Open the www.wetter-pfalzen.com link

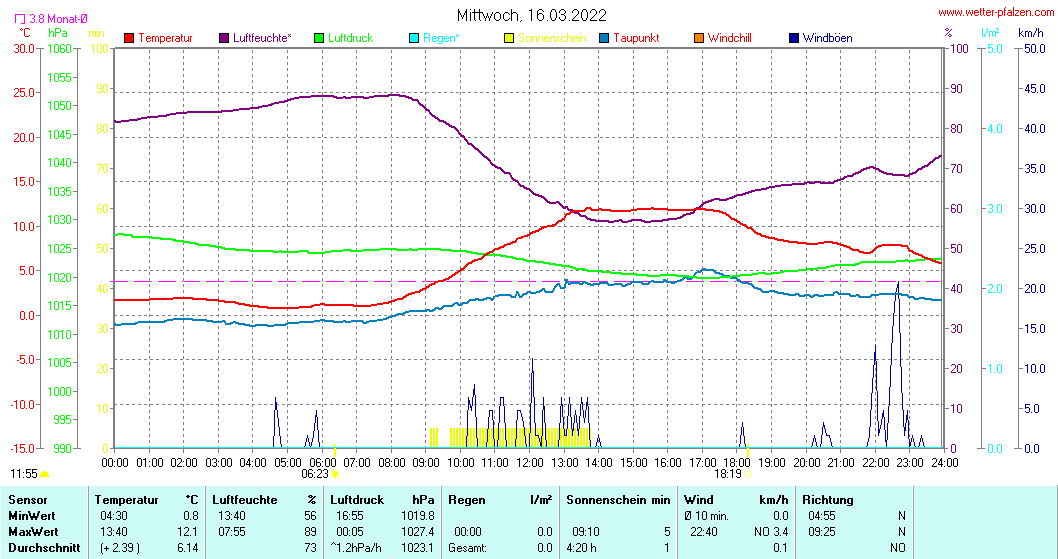(x=996, y=12)
